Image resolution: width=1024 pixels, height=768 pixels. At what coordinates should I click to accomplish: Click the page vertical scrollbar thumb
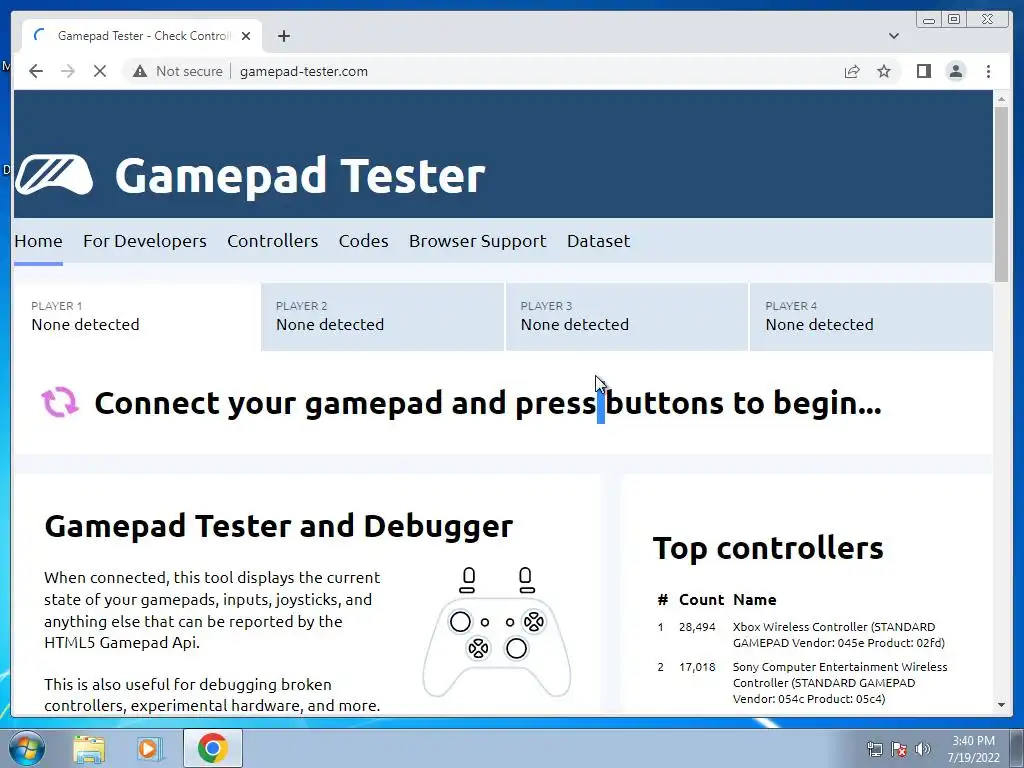pyautogui.click(x=1001, y=194)
